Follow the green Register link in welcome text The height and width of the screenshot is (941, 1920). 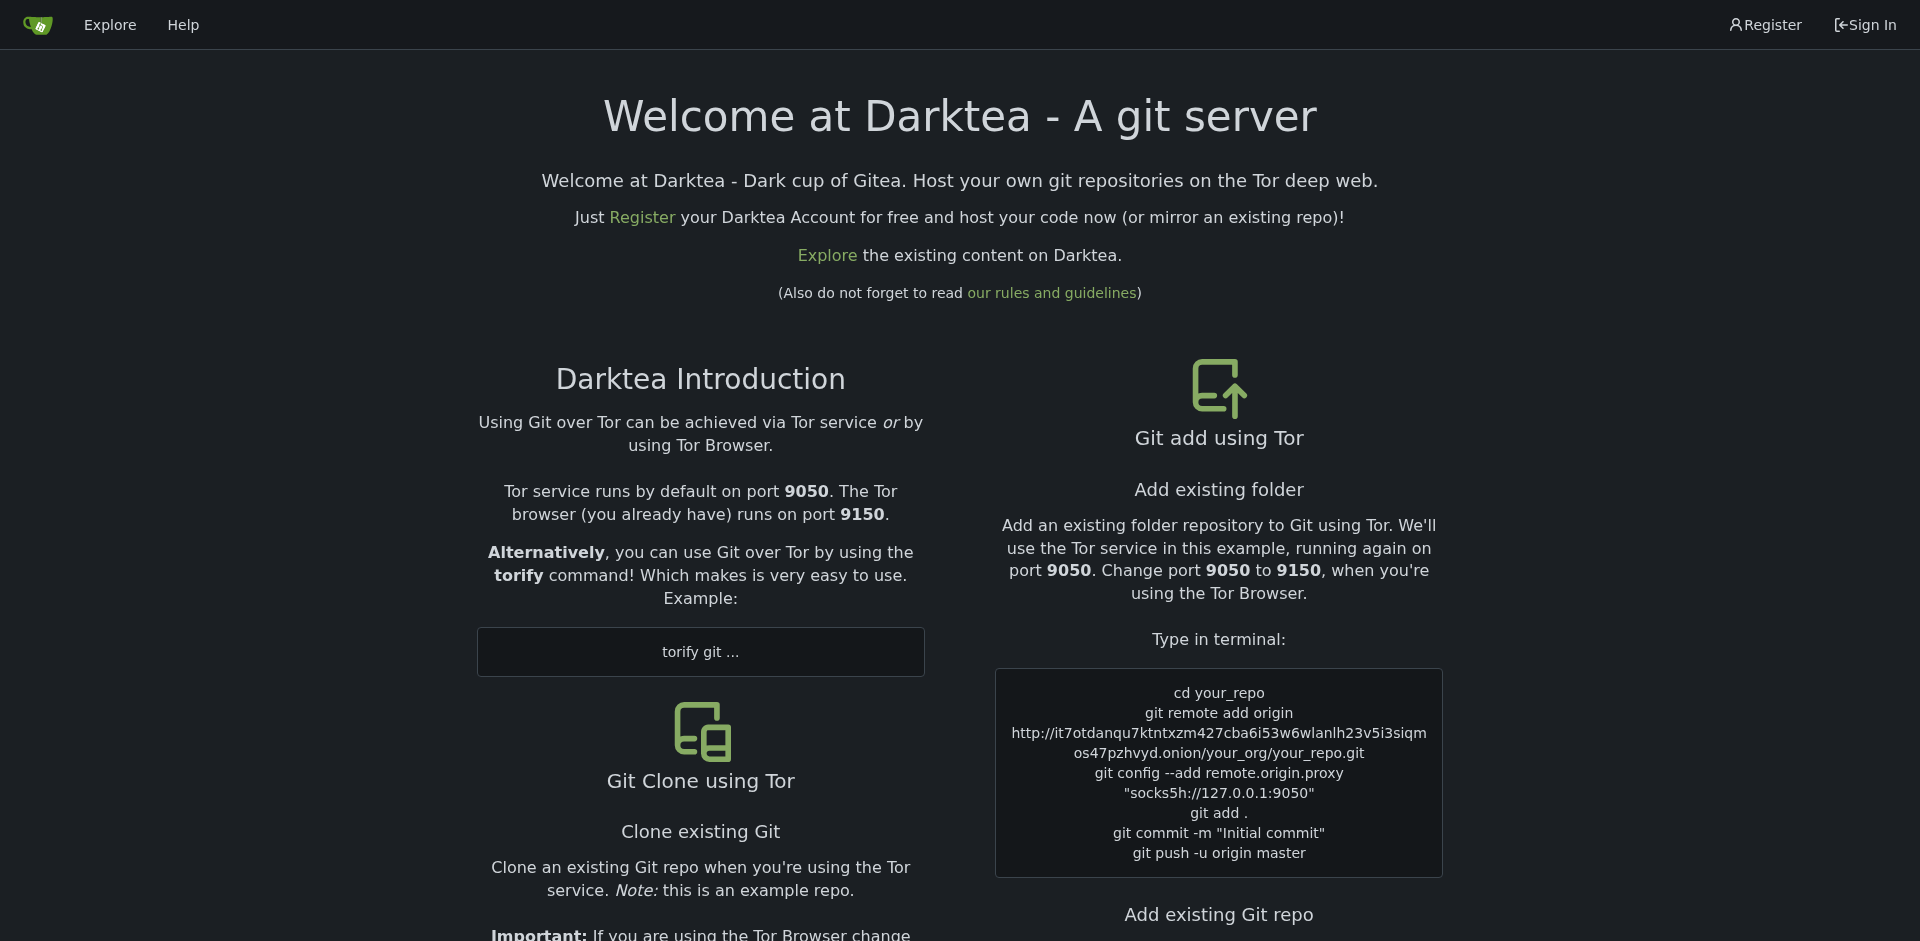(x=642, y=218)
